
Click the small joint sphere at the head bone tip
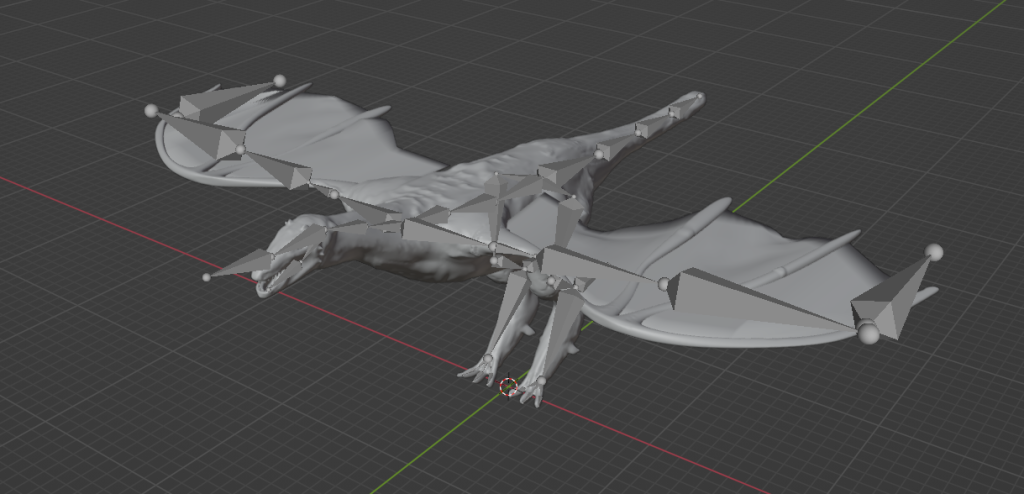206,277
